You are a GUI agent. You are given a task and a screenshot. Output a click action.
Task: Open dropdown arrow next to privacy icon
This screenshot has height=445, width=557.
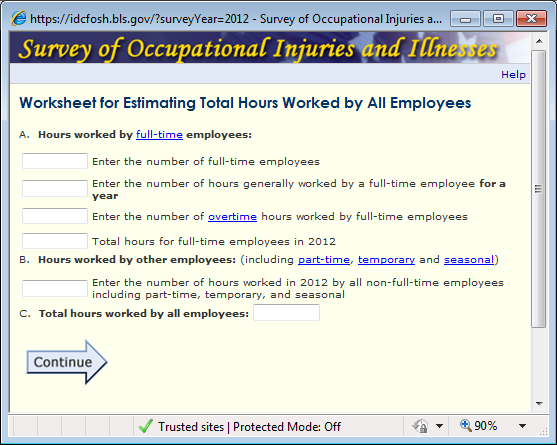(x=439, y=426)
